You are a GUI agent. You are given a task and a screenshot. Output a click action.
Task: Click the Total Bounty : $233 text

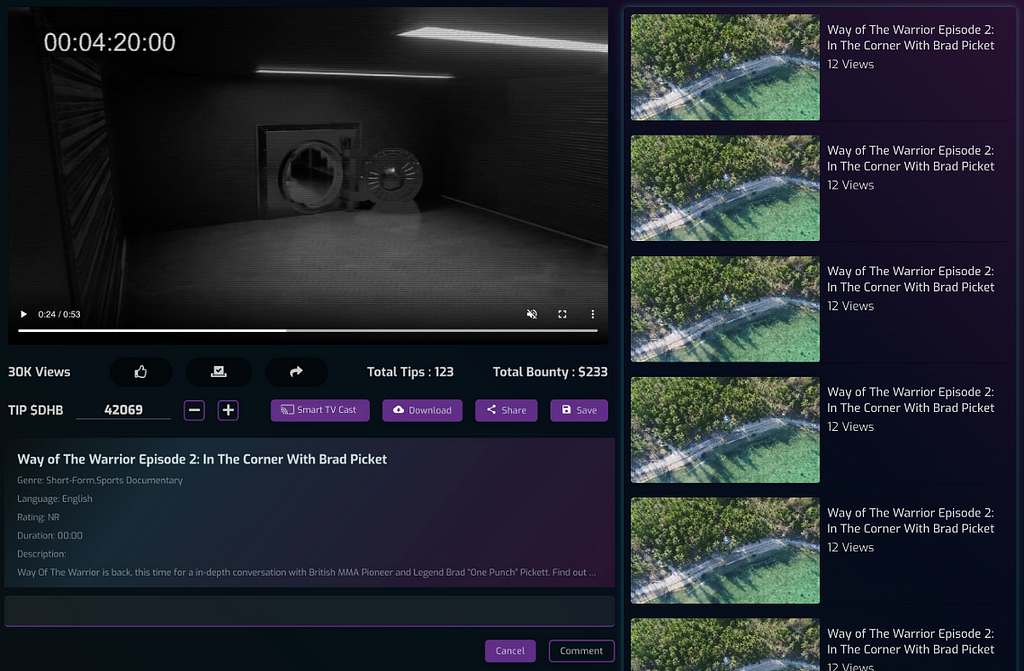click(550, 372)
